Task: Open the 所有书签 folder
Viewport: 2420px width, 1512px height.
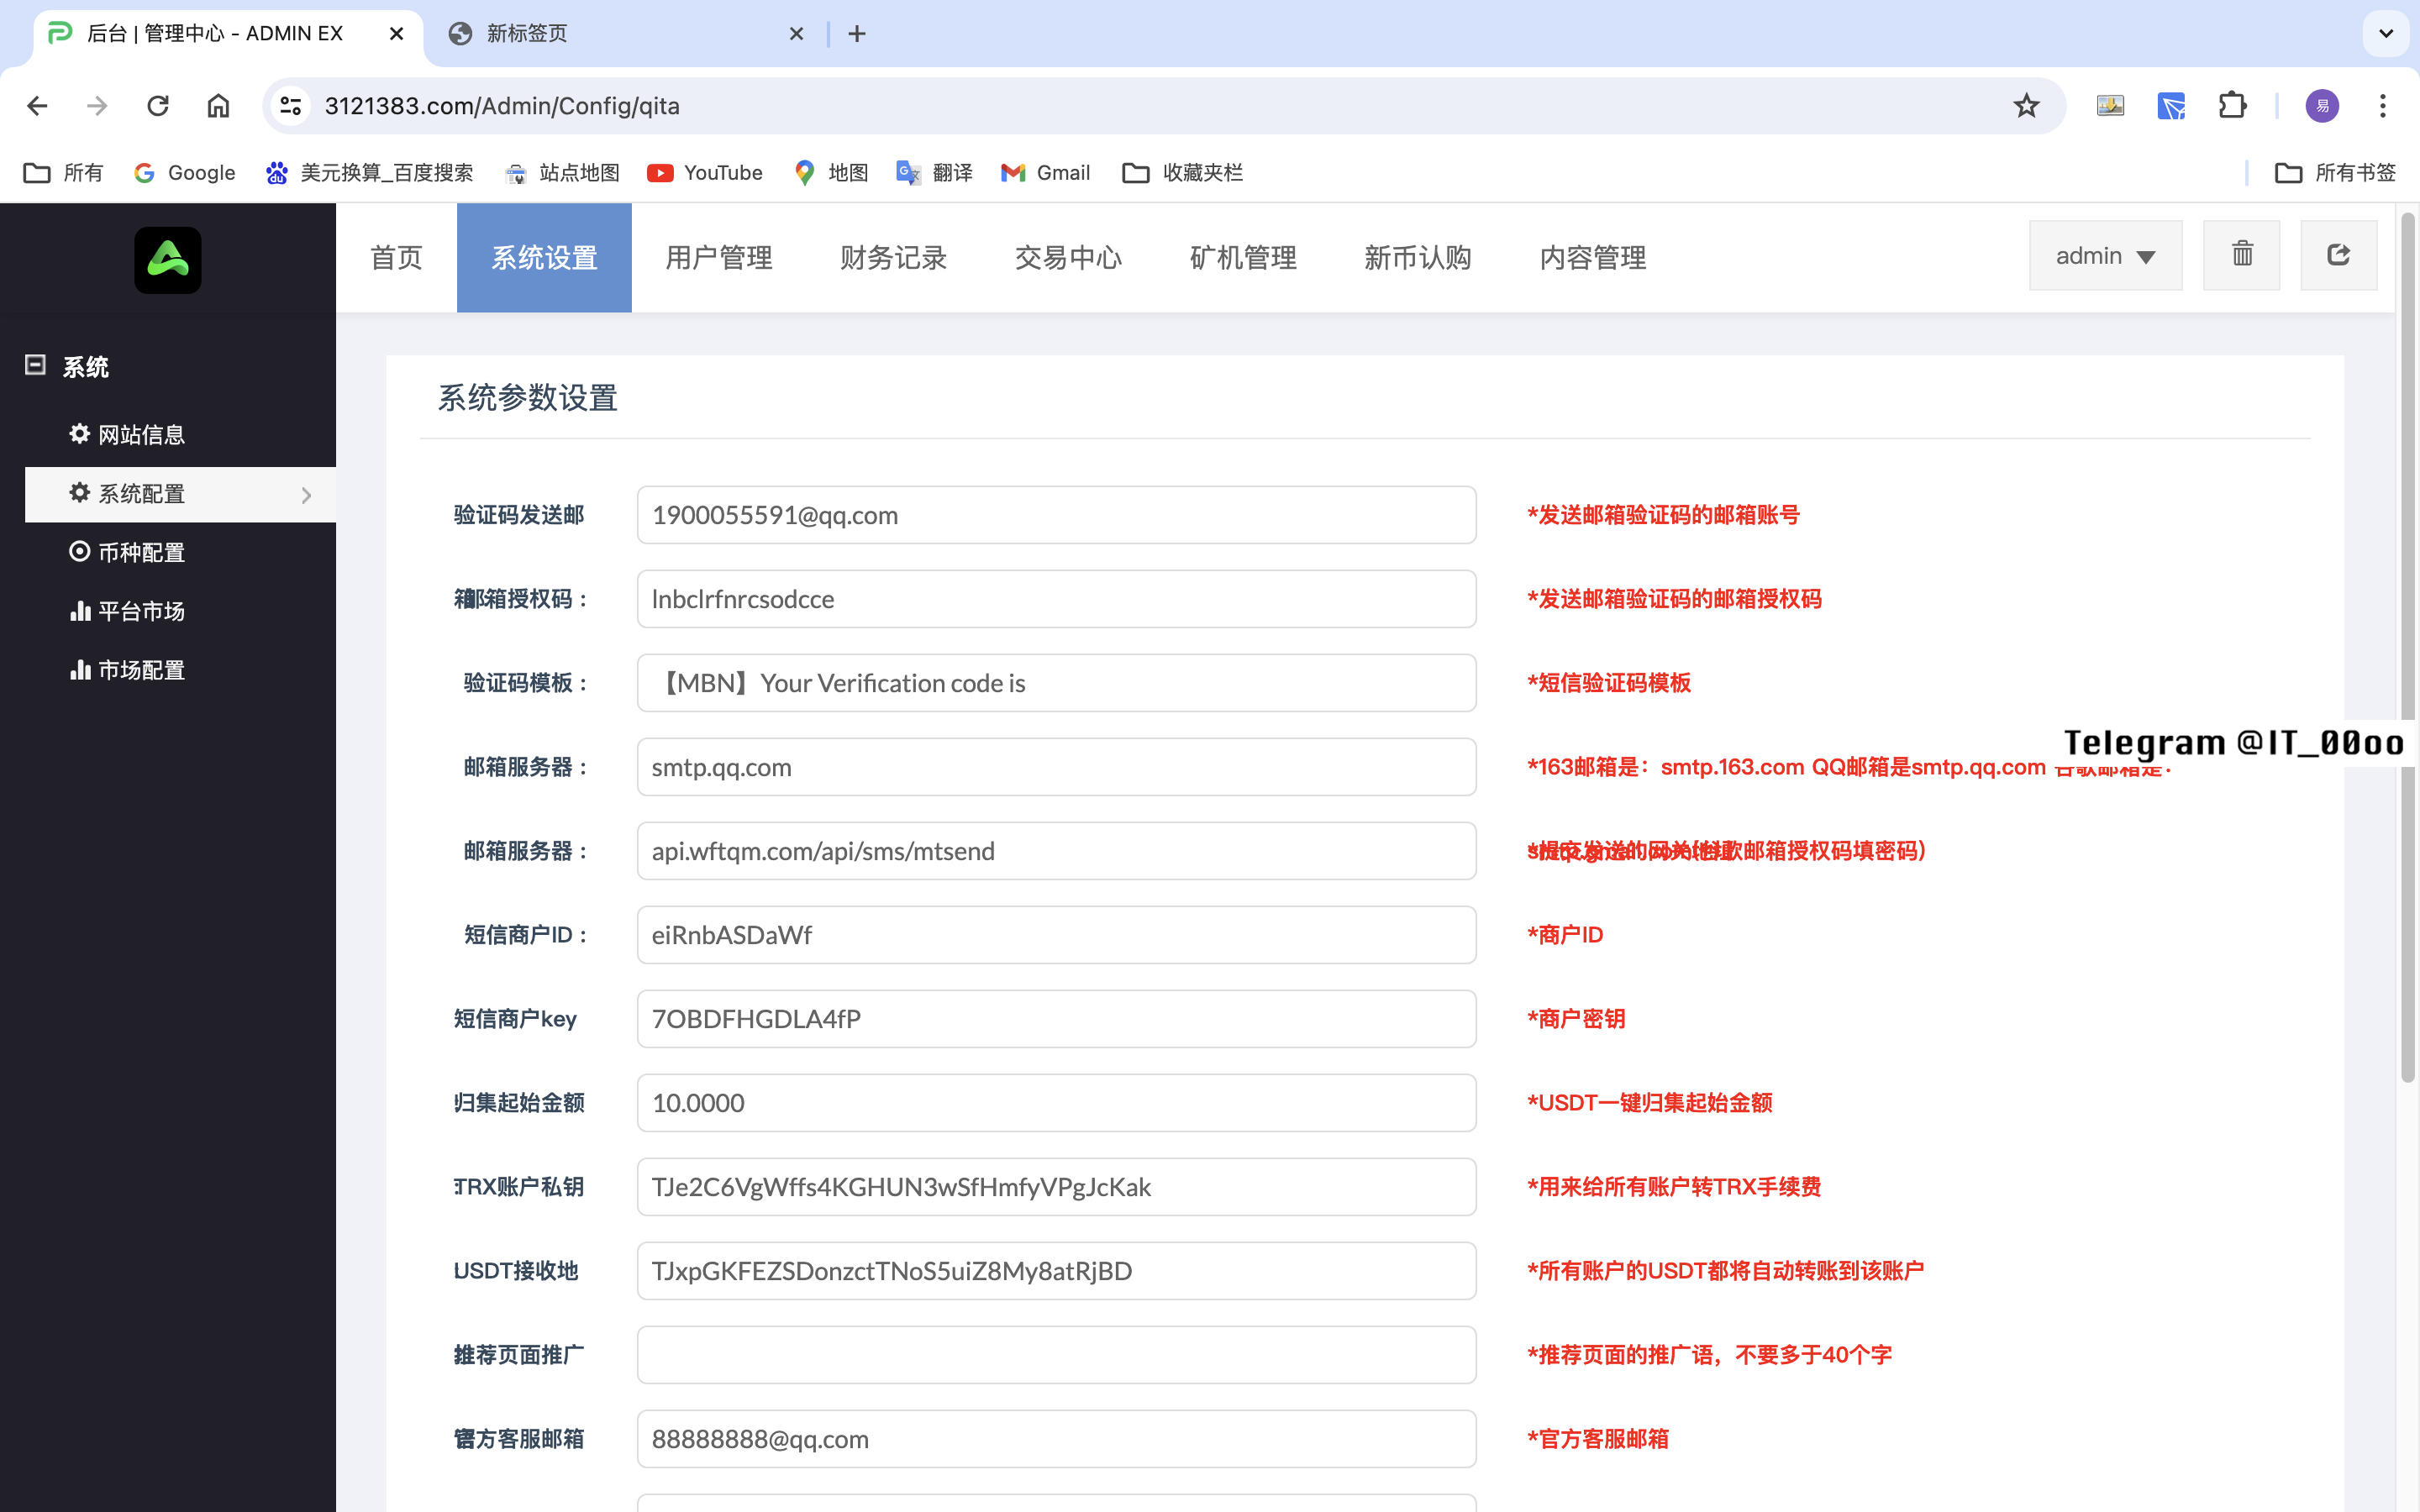Action: (x=2335, y=173)
